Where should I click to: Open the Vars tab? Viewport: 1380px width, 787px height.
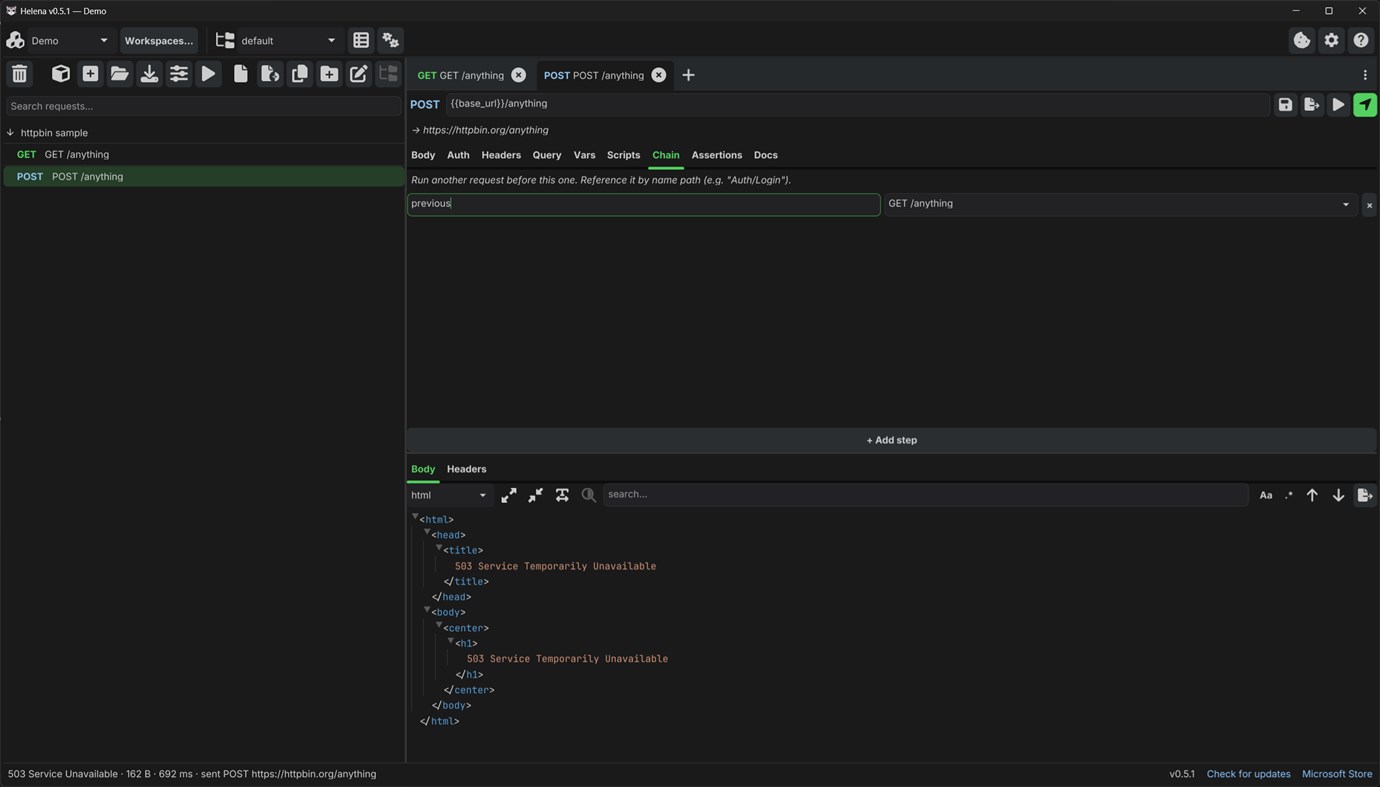tap(584, 155)
